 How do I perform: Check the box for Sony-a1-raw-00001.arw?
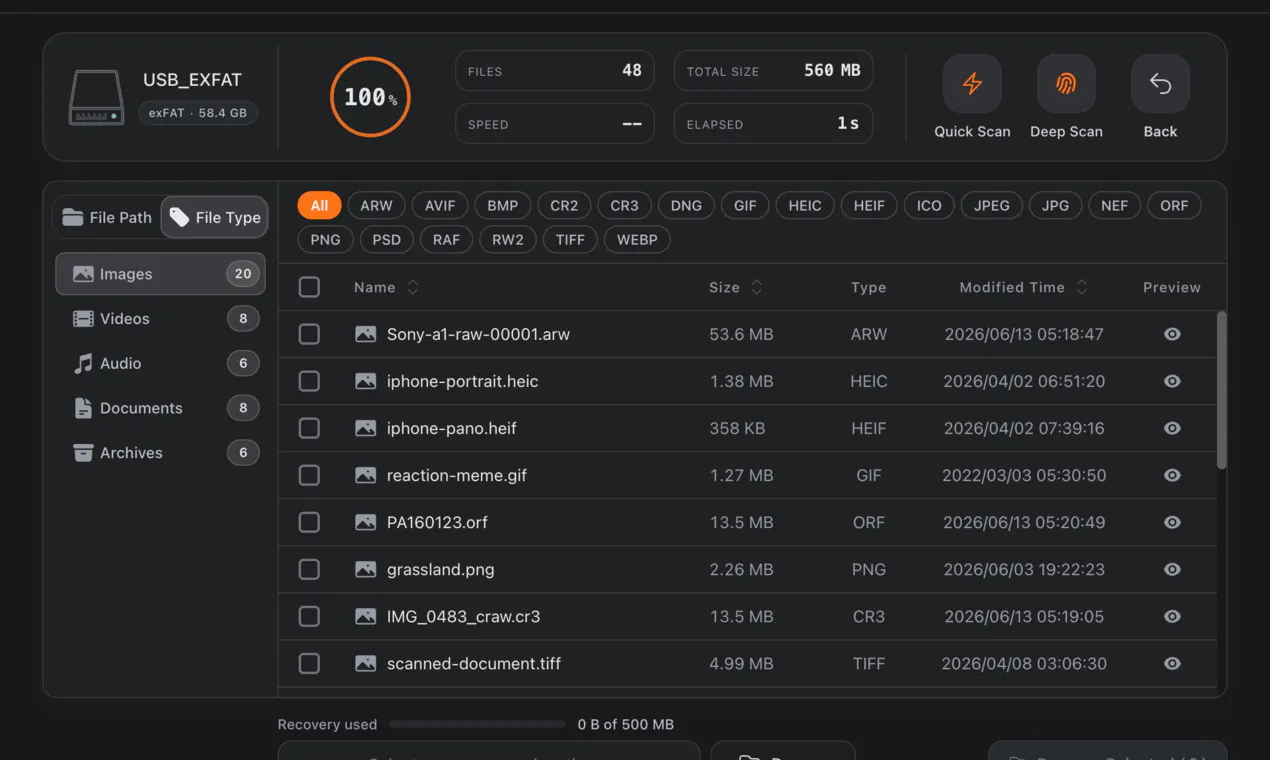coord(309,334)
